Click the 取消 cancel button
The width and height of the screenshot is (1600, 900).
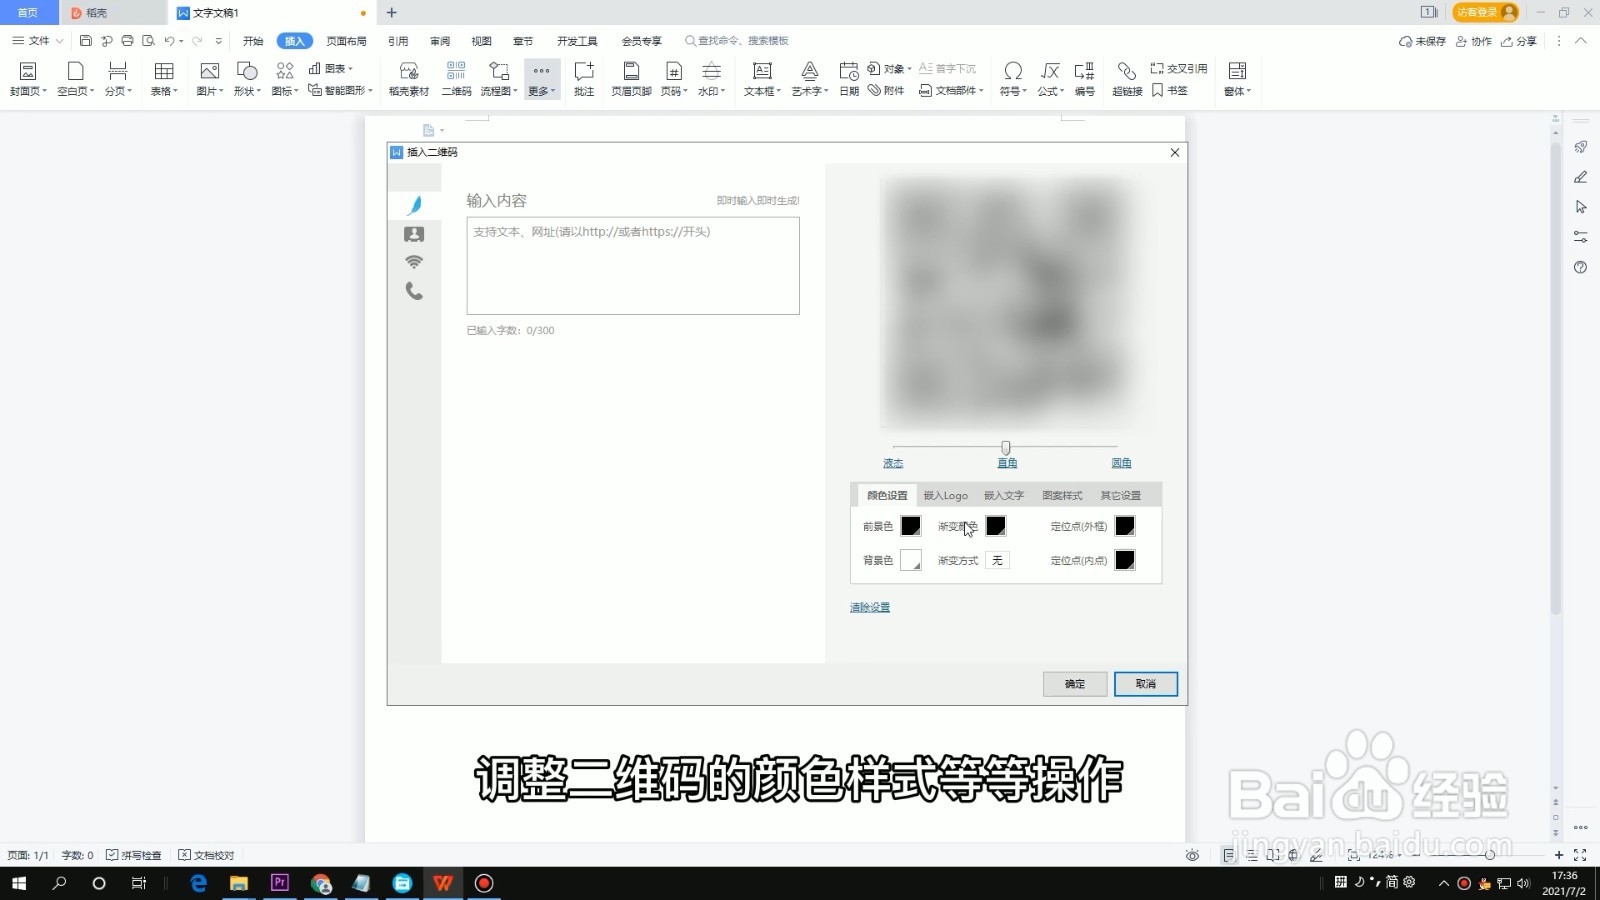1146,684
